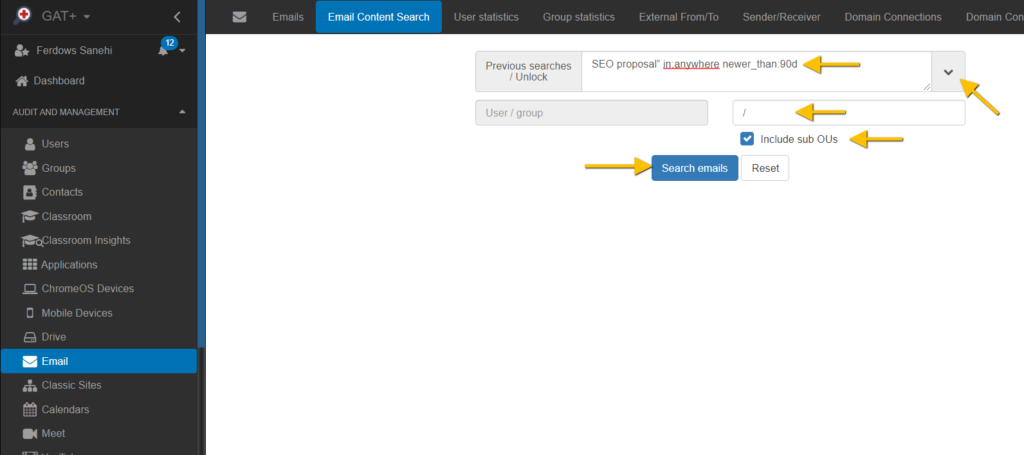Open Classroom Insights section
1024x455 pixels.
(86, 240)
